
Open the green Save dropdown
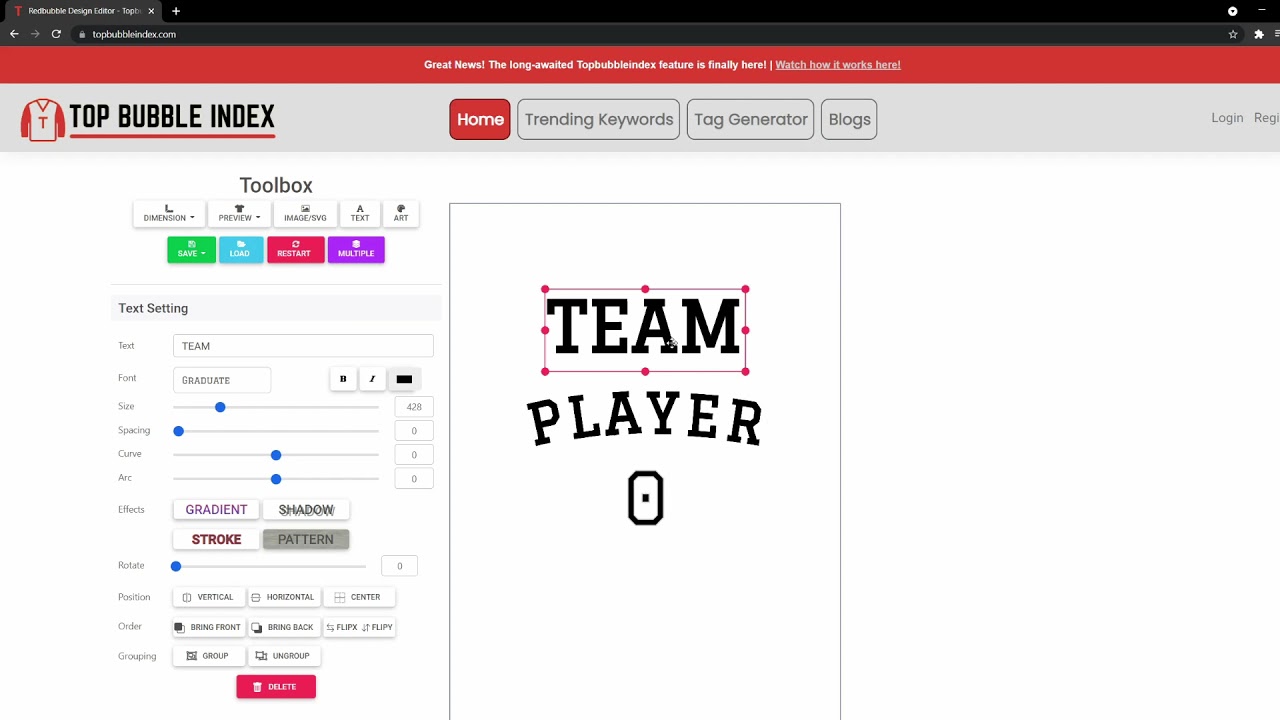191,250
